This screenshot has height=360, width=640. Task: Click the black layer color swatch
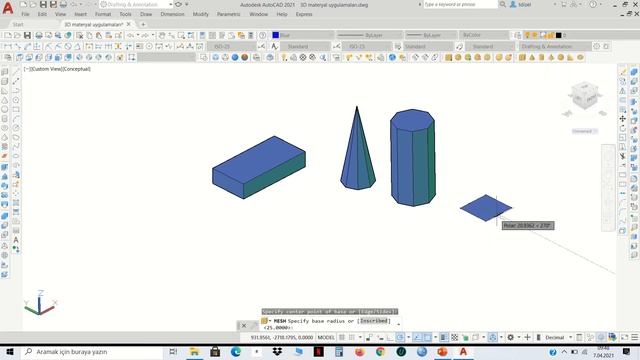(x=558, y=36)
